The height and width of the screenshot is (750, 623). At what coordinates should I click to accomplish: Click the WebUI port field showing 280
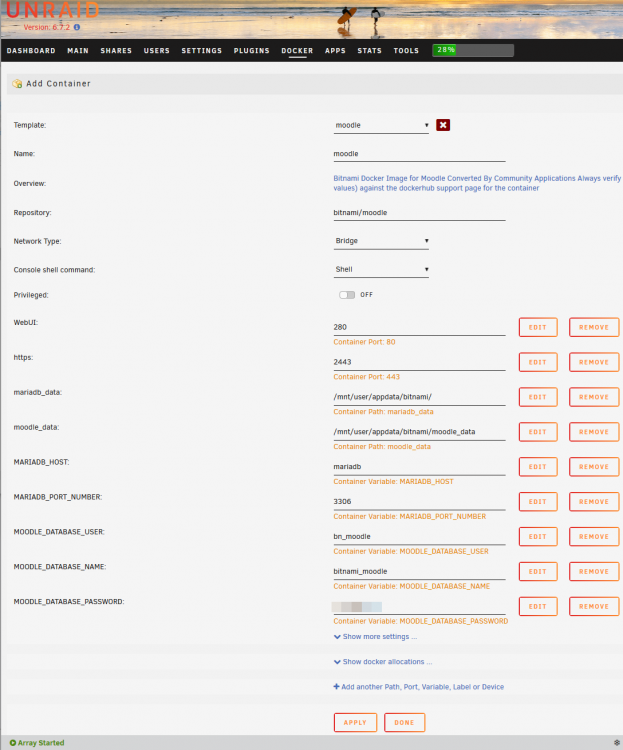coord(419,328)
